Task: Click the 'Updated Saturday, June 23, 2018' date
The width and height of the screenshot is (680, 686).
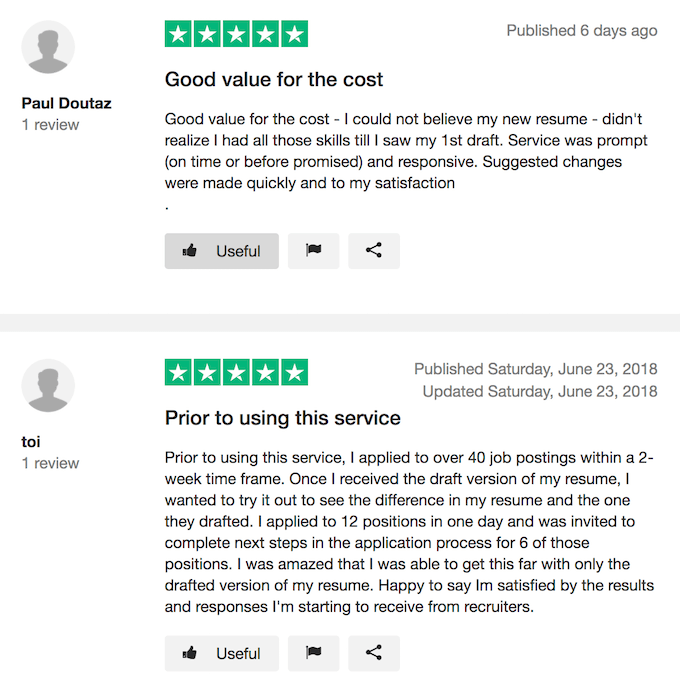Action: click(540, 391)
